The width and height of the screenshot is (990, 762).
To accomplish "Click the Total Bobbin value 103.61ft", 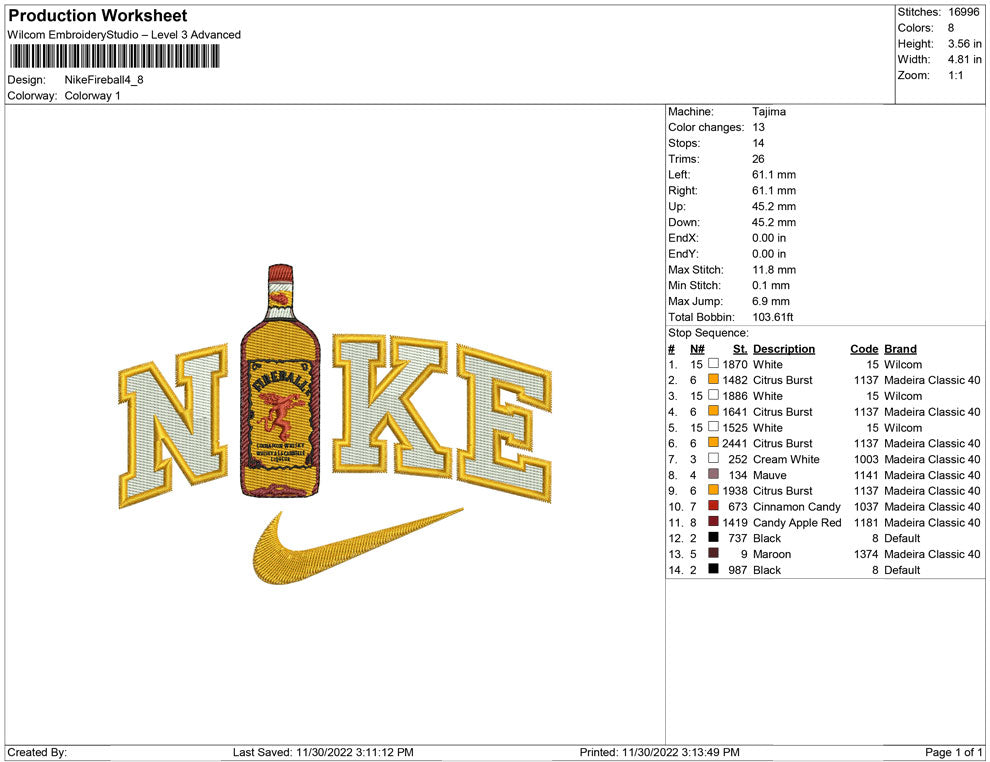I will coord(773,317).
